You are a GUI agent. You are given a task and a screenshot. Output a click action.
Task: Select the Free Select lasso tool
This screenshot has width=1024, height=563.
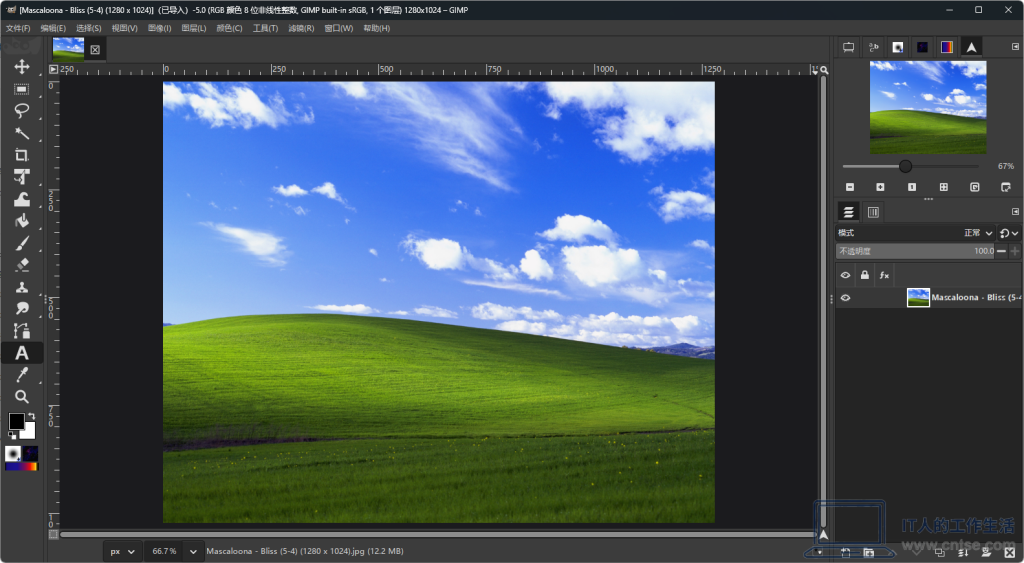click(x=22, y=110)
